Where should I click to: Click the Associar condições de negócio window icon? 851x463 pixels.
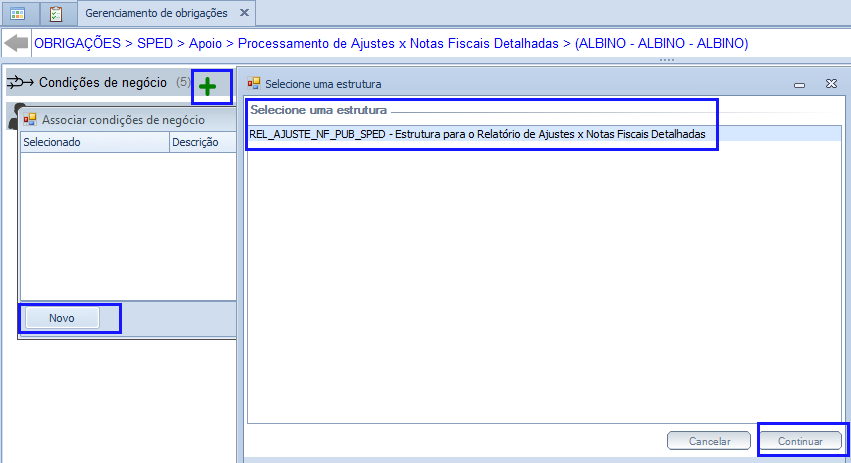pyautogui.click(x=30, y=119)
